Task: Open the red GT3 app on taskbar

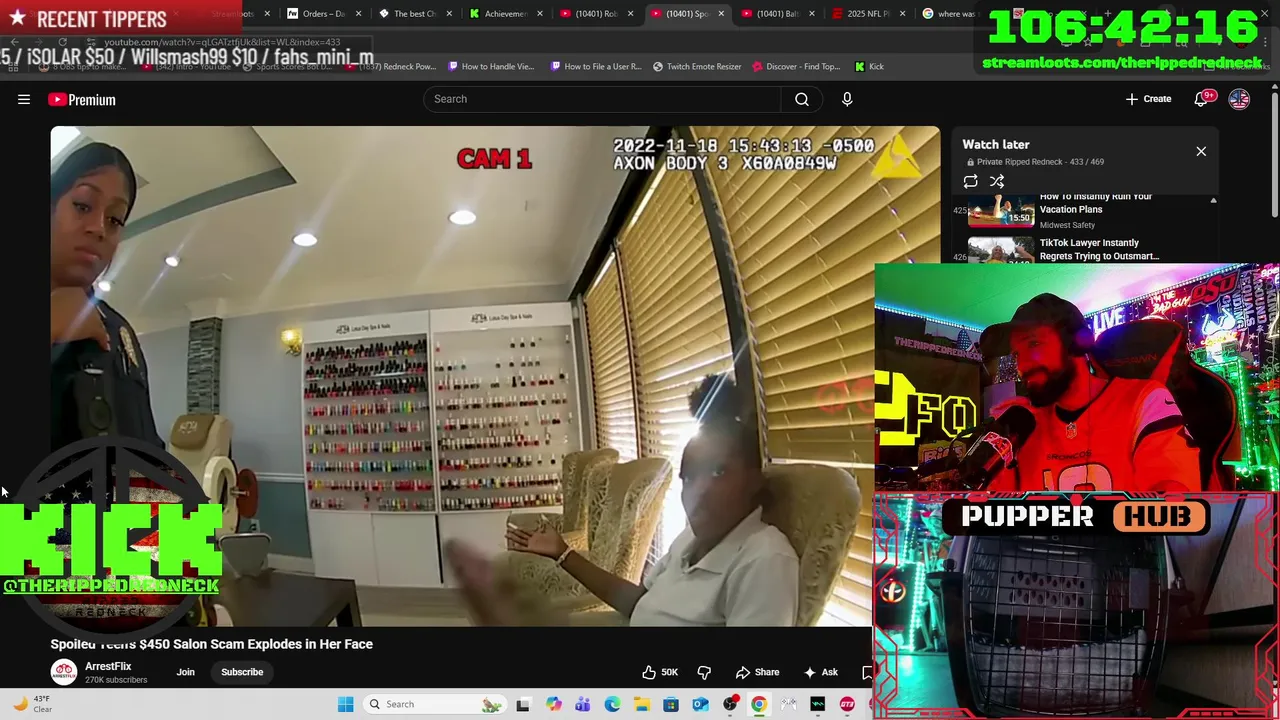Action: coord(847,704)
